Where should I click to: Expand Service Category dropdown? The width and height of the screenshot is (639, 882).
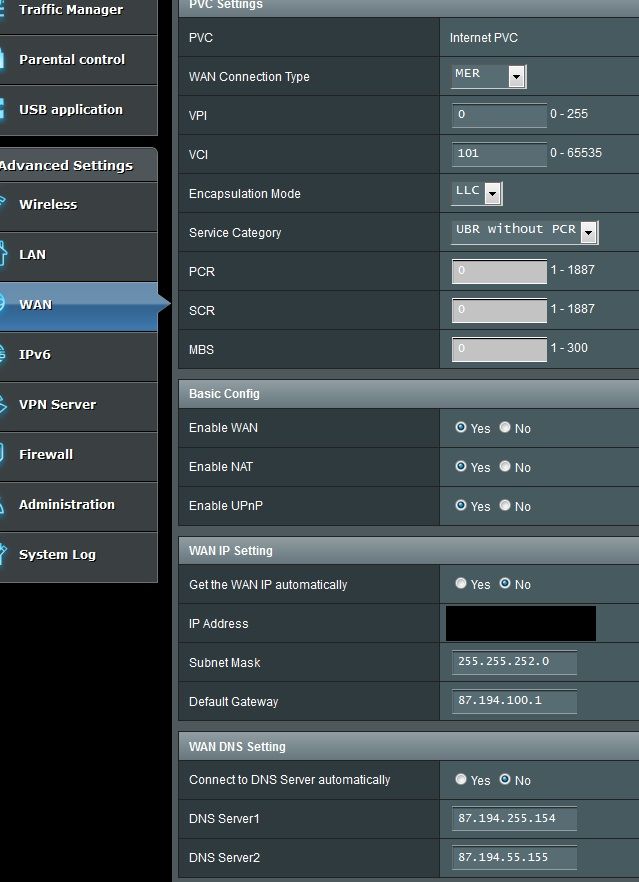[x=524, y=232]
